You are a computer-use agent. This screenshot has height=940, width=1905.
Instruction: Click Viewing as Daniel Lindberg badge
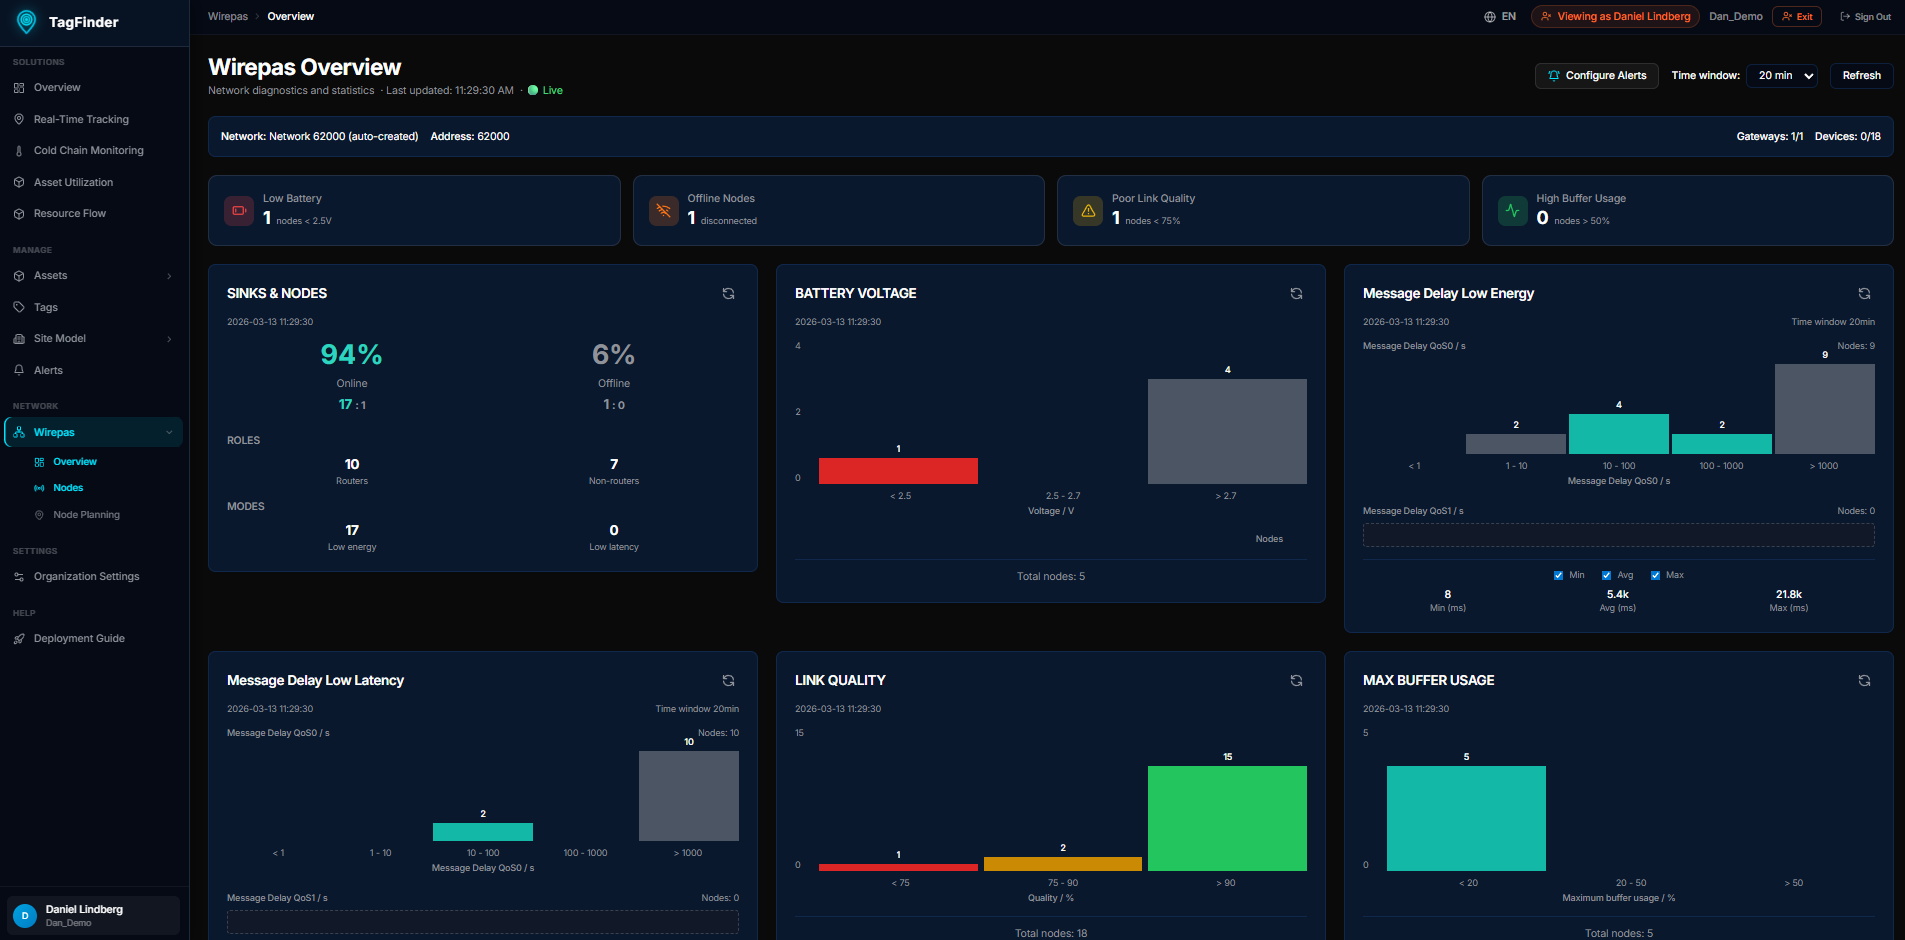[1615, 17]
